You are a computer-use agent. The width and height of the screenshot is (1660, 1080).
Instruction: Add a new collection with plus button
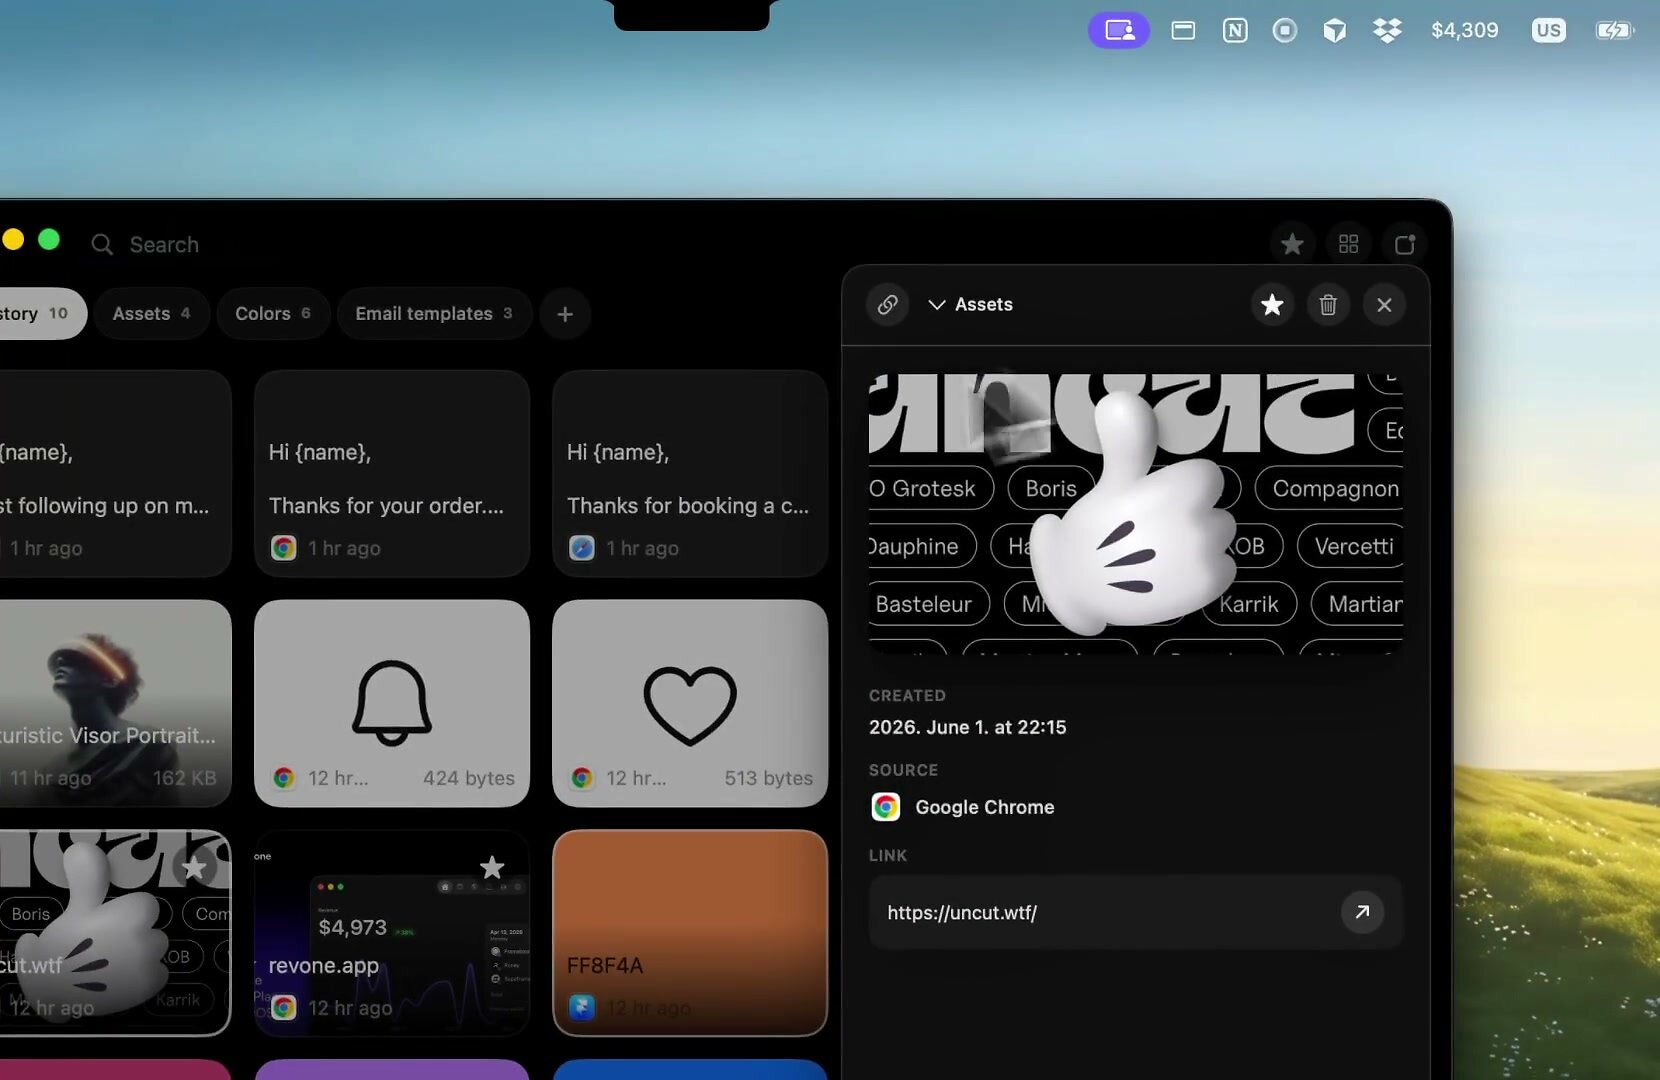click(565, 314)
